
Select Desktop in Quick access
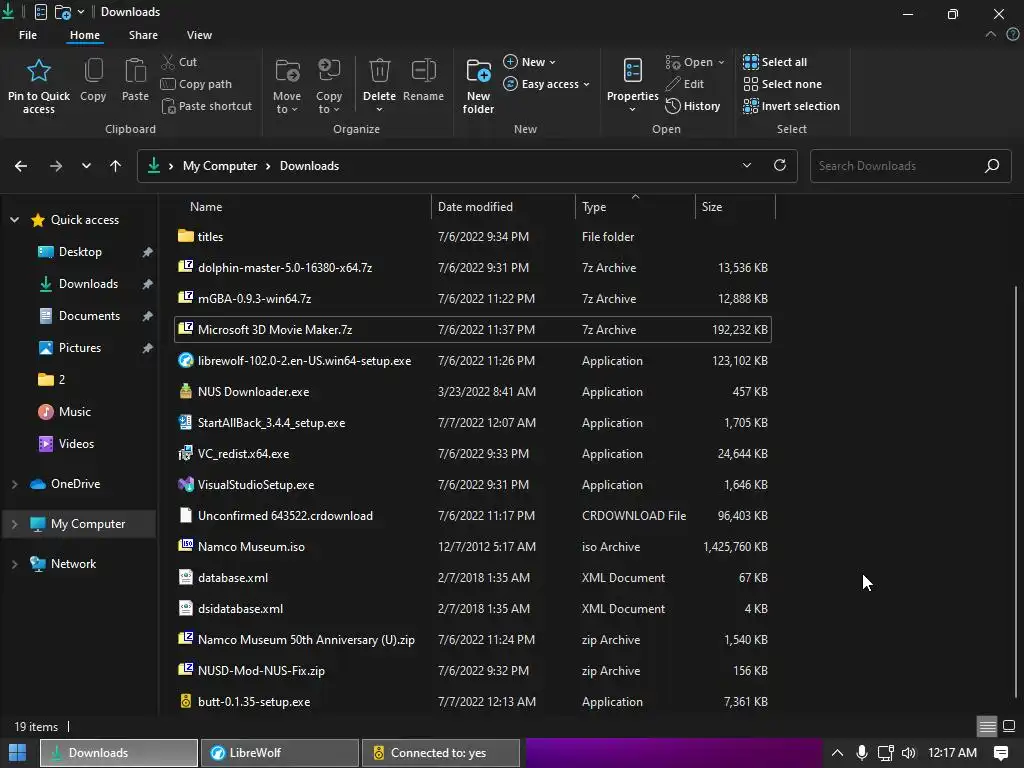80,252
